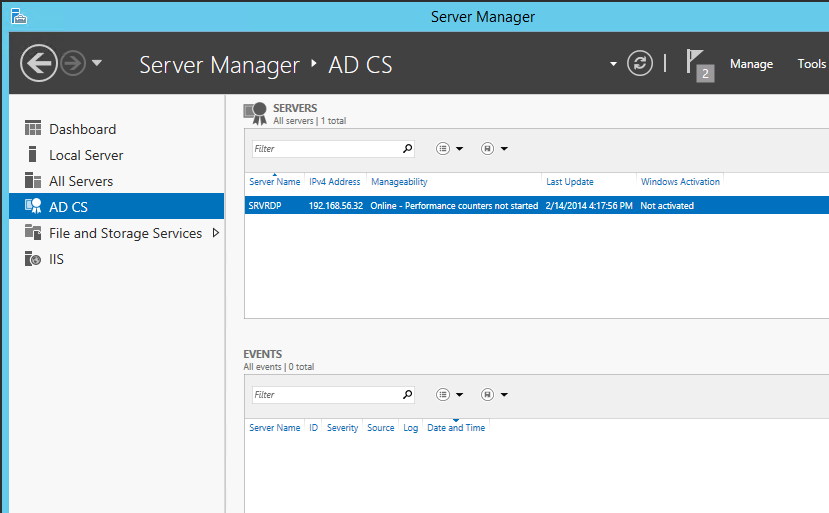The height and width of the screenshot is (513, 829).
Task: Click the SERVERS tile certificate icon
Action: click(255, 114)
